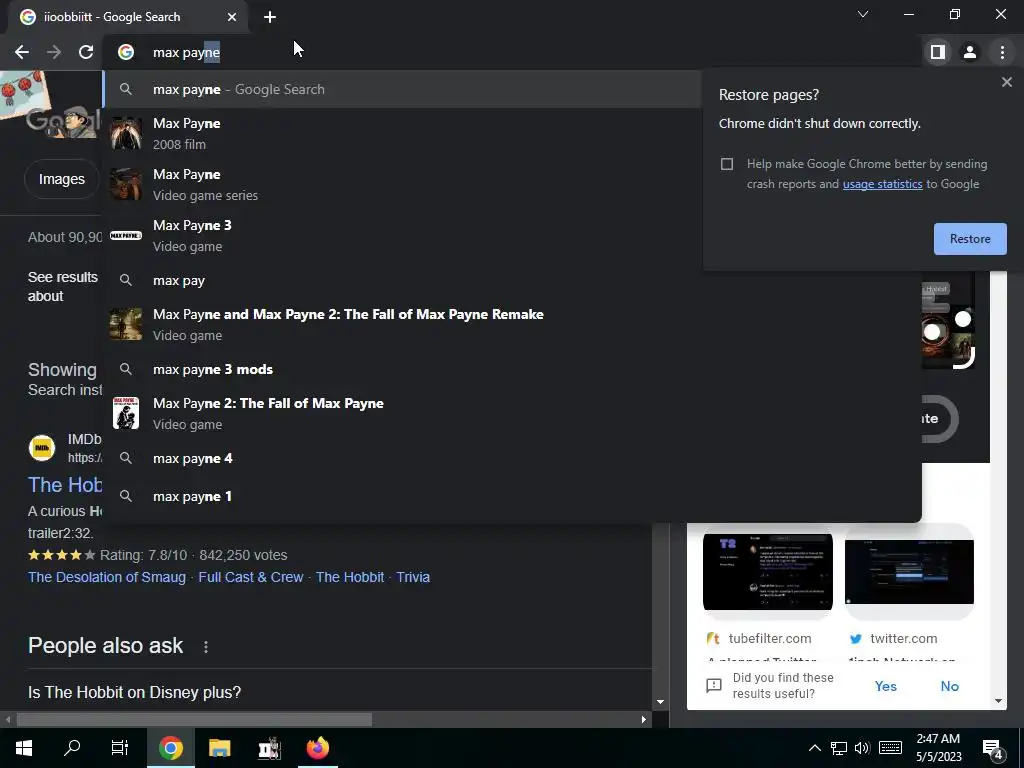Pick Max Payne 2: The Fall suggestion
Screen dimensions: 1024x768
pyautogui.click(x=513, y=413)
